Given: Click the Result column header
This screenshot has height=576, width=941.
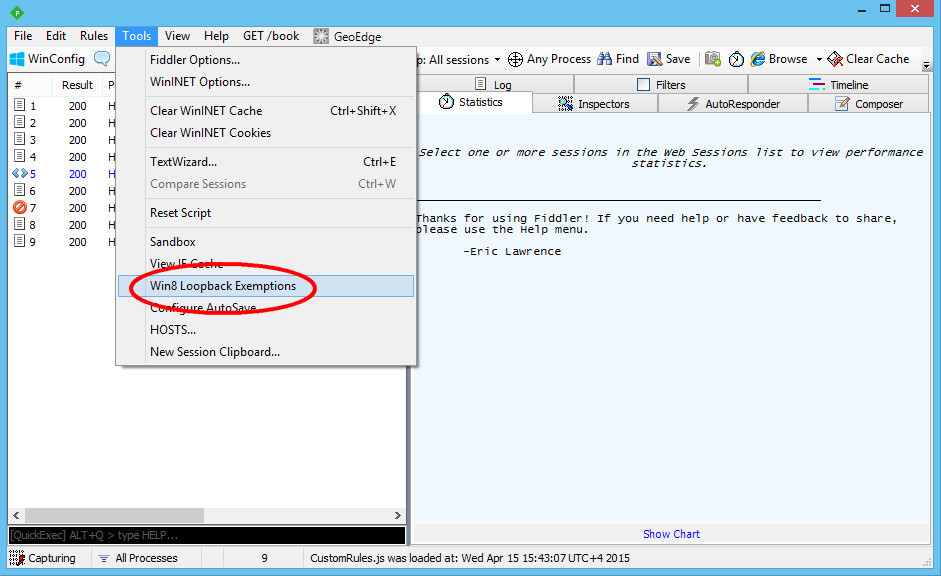Looking at the screenshot, I should [77, 85].
